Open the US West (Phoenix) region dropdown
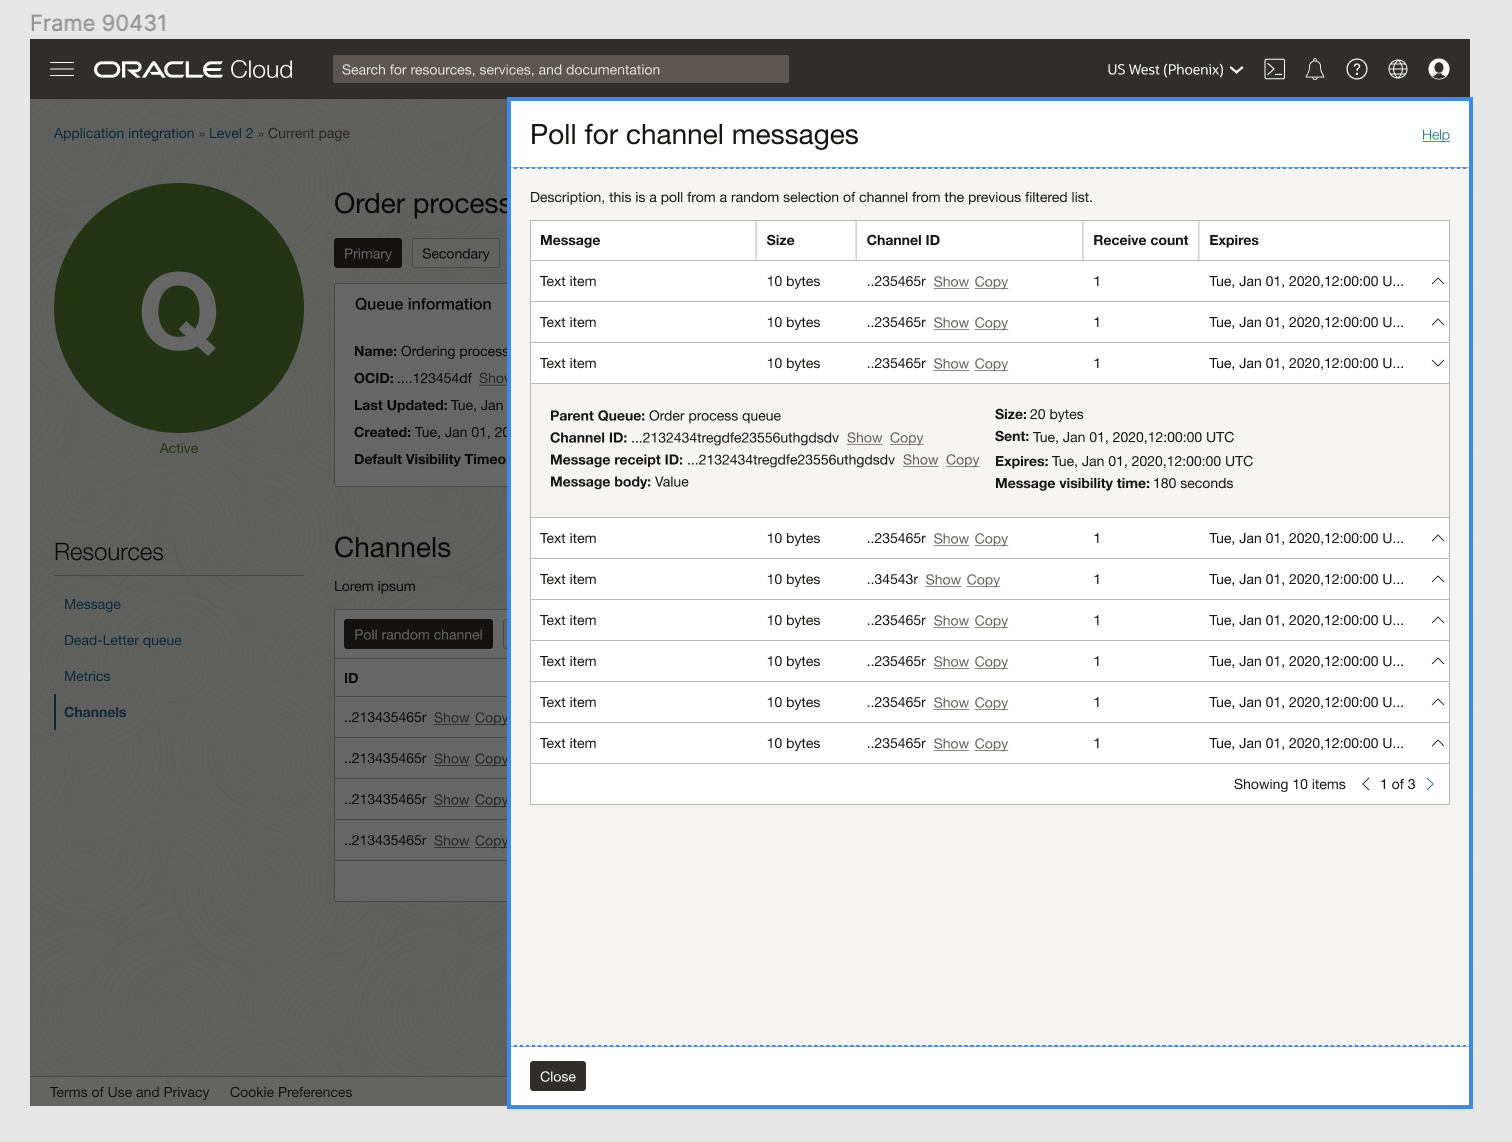 1174,69
